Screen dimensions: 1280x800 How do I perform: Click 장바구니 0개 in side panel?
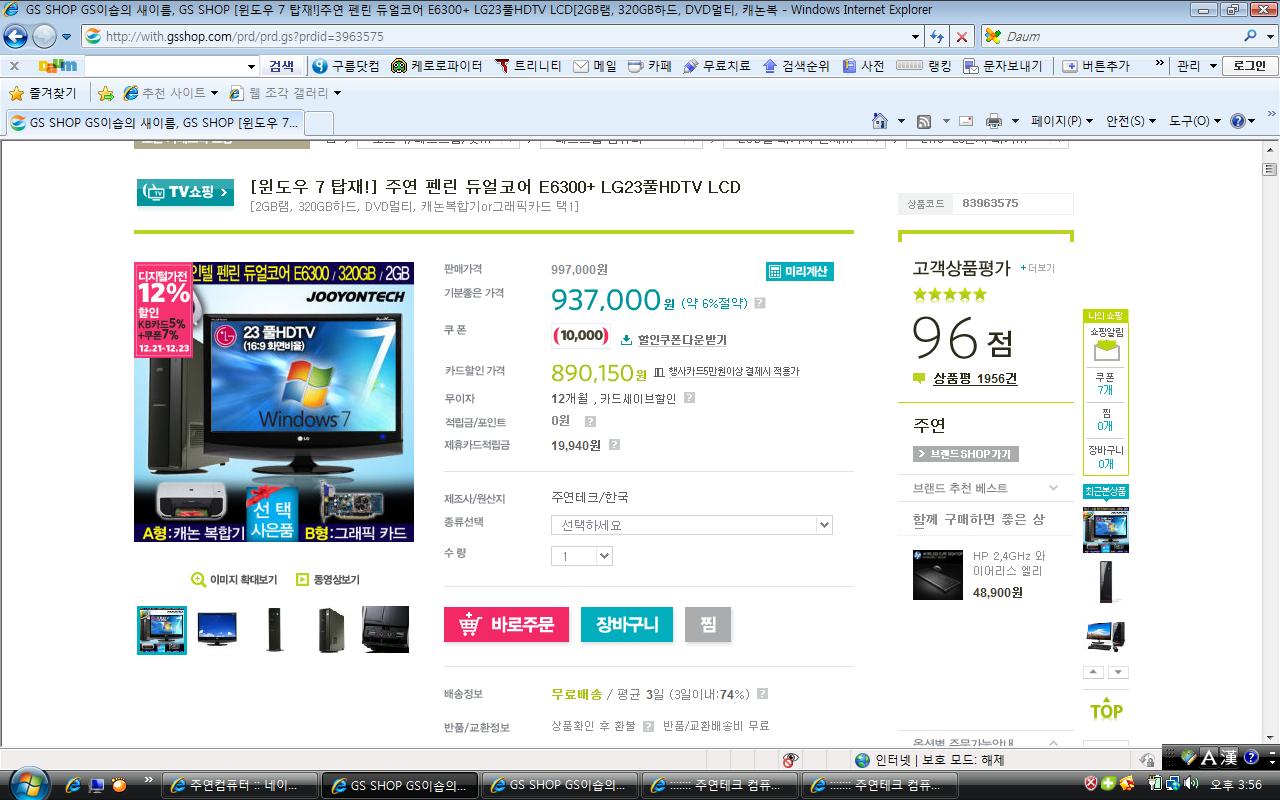tap(1106, 457)
